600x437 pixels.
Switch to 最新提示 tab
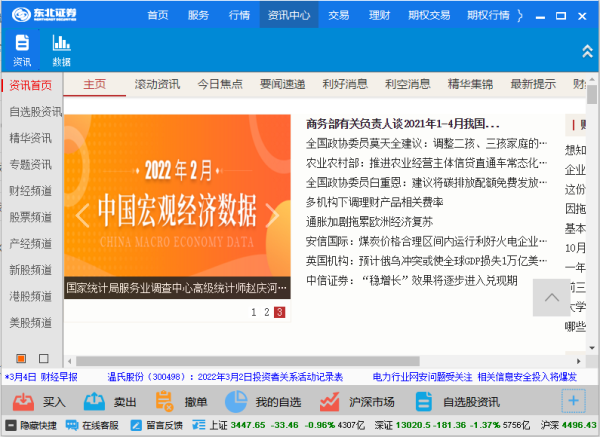pyautogui.click(x=533, y=84)
